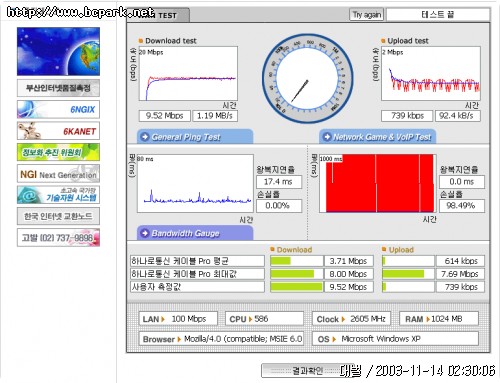Screen dimensions: 500x383
Task: Click the speedometer gauge dial
Action: (x=307, y=79)
